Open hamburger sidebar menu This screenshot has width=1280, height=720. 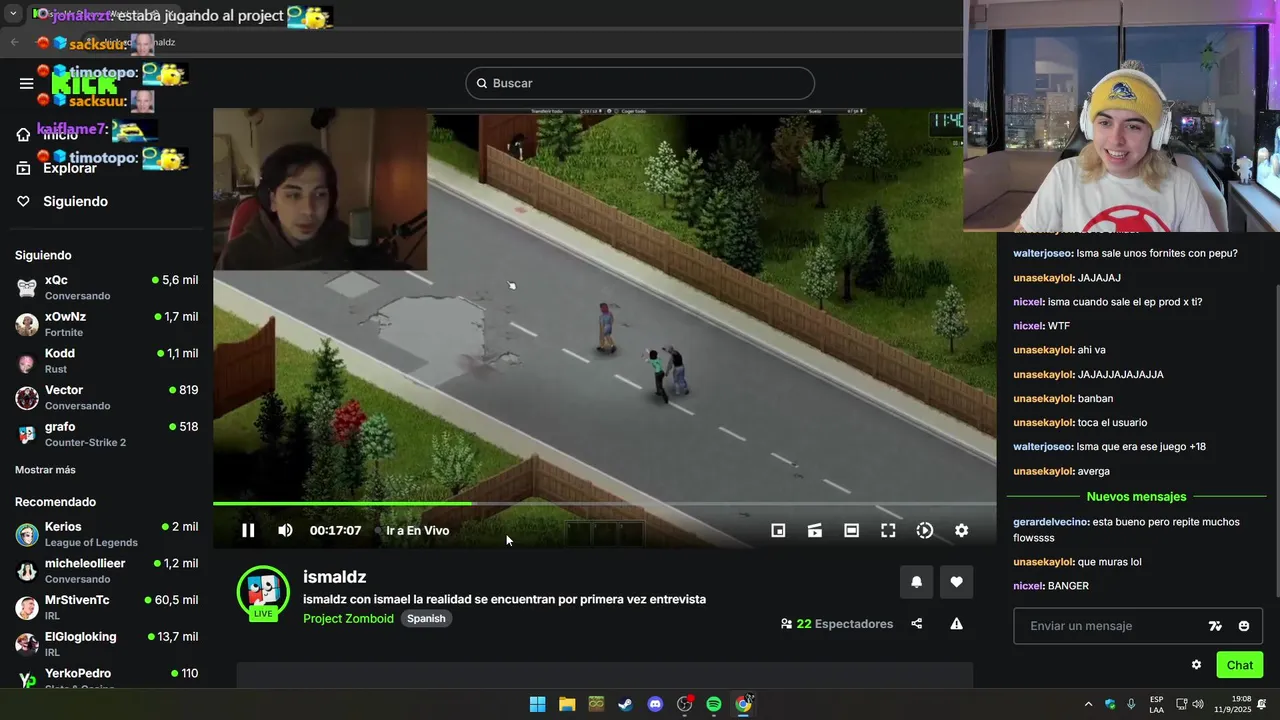(x=27, y=83)
